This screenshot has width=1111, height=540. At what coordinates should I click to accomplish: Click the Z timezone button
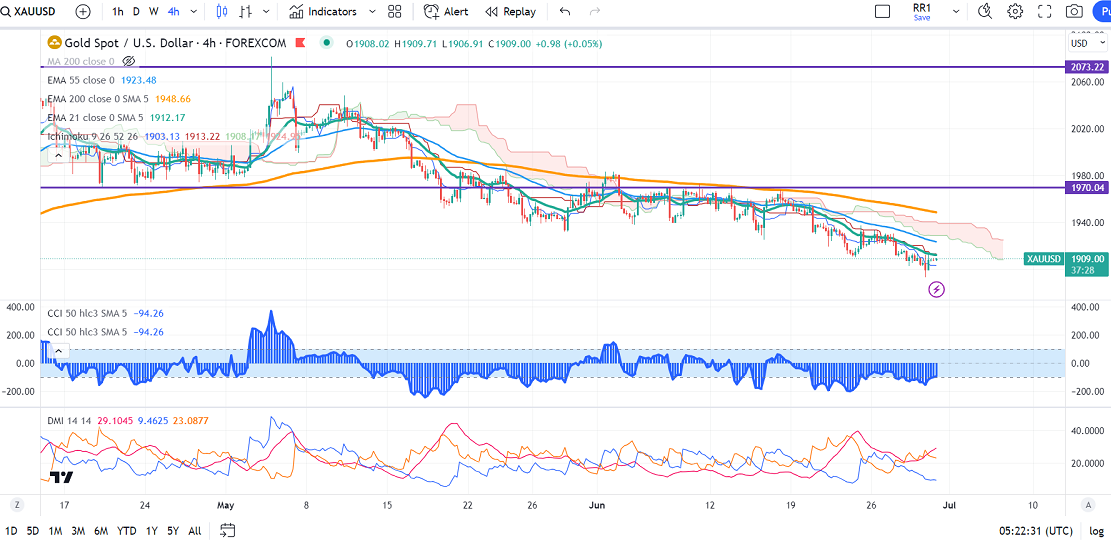click(16, 505)
